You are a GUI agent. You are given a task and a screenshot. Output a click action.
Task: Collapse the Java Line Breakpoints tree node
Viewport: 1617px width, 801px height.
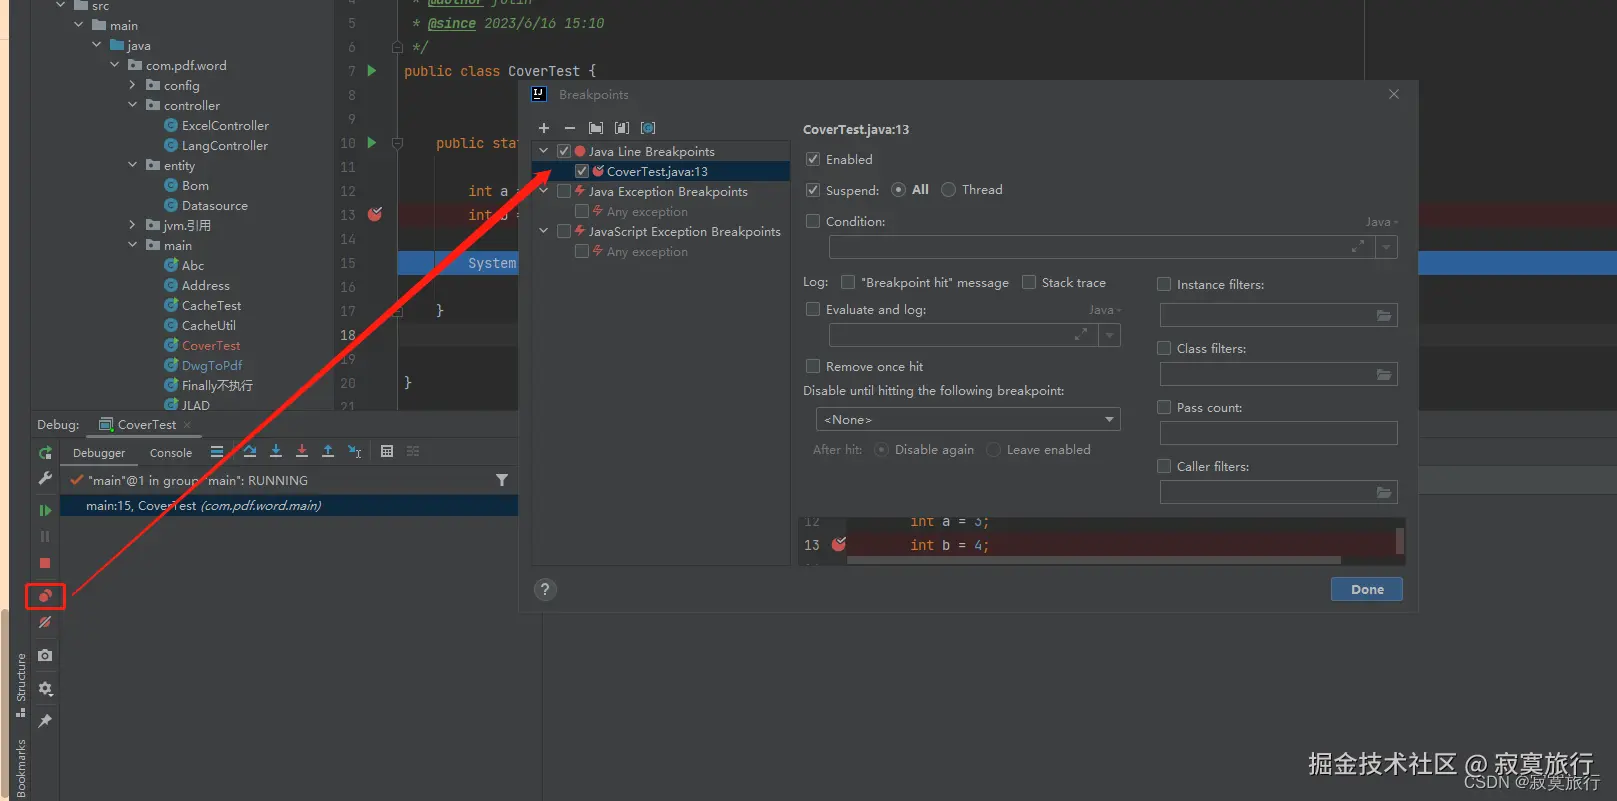(x=544, y=151)
